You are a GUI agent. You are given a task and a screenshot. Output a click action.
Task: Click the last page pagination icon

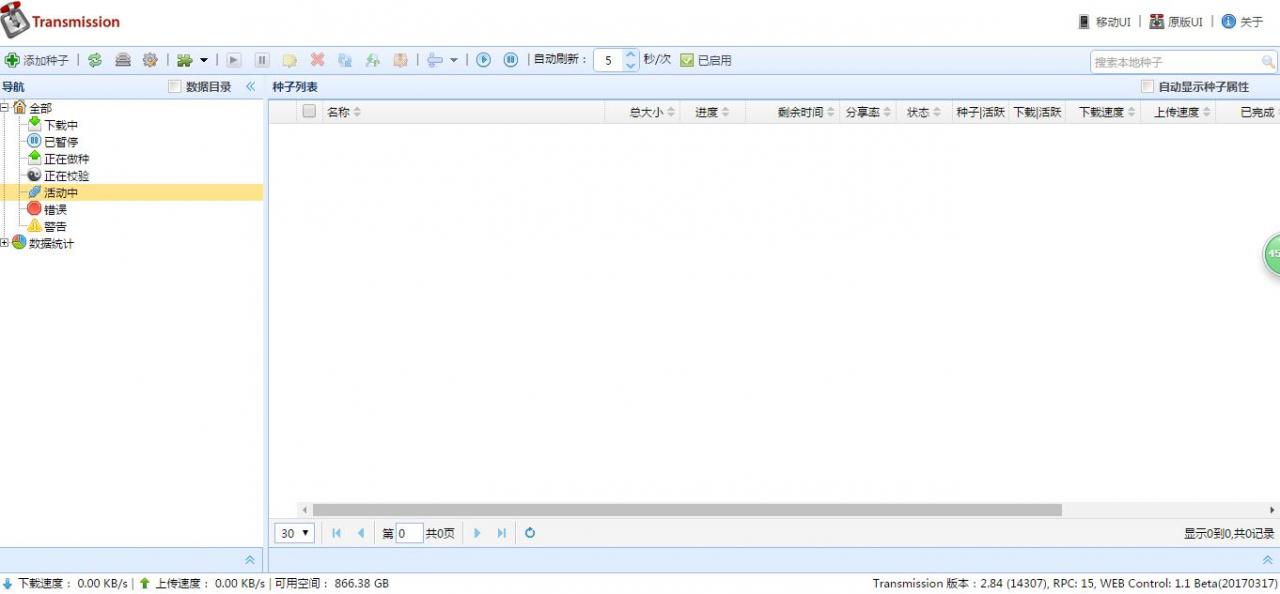pyautogui.click(x=502, y=533)
